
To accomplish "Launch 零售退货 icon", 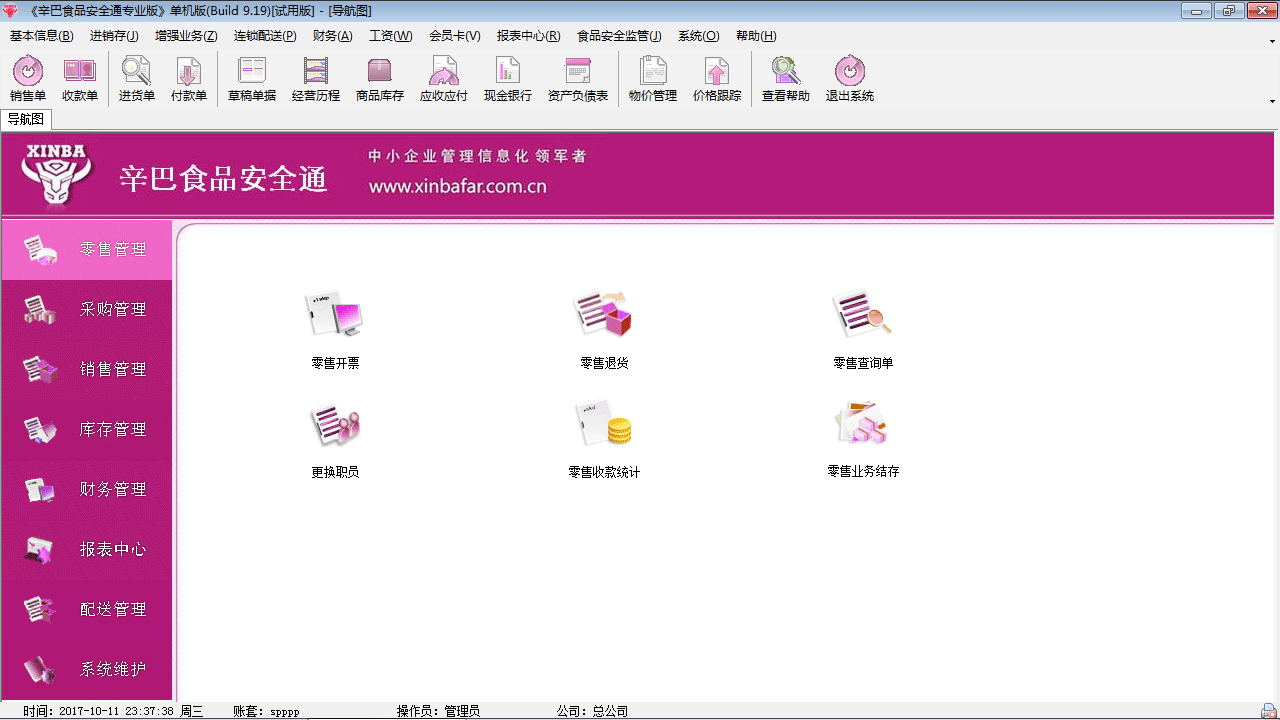I will point(604,329).
